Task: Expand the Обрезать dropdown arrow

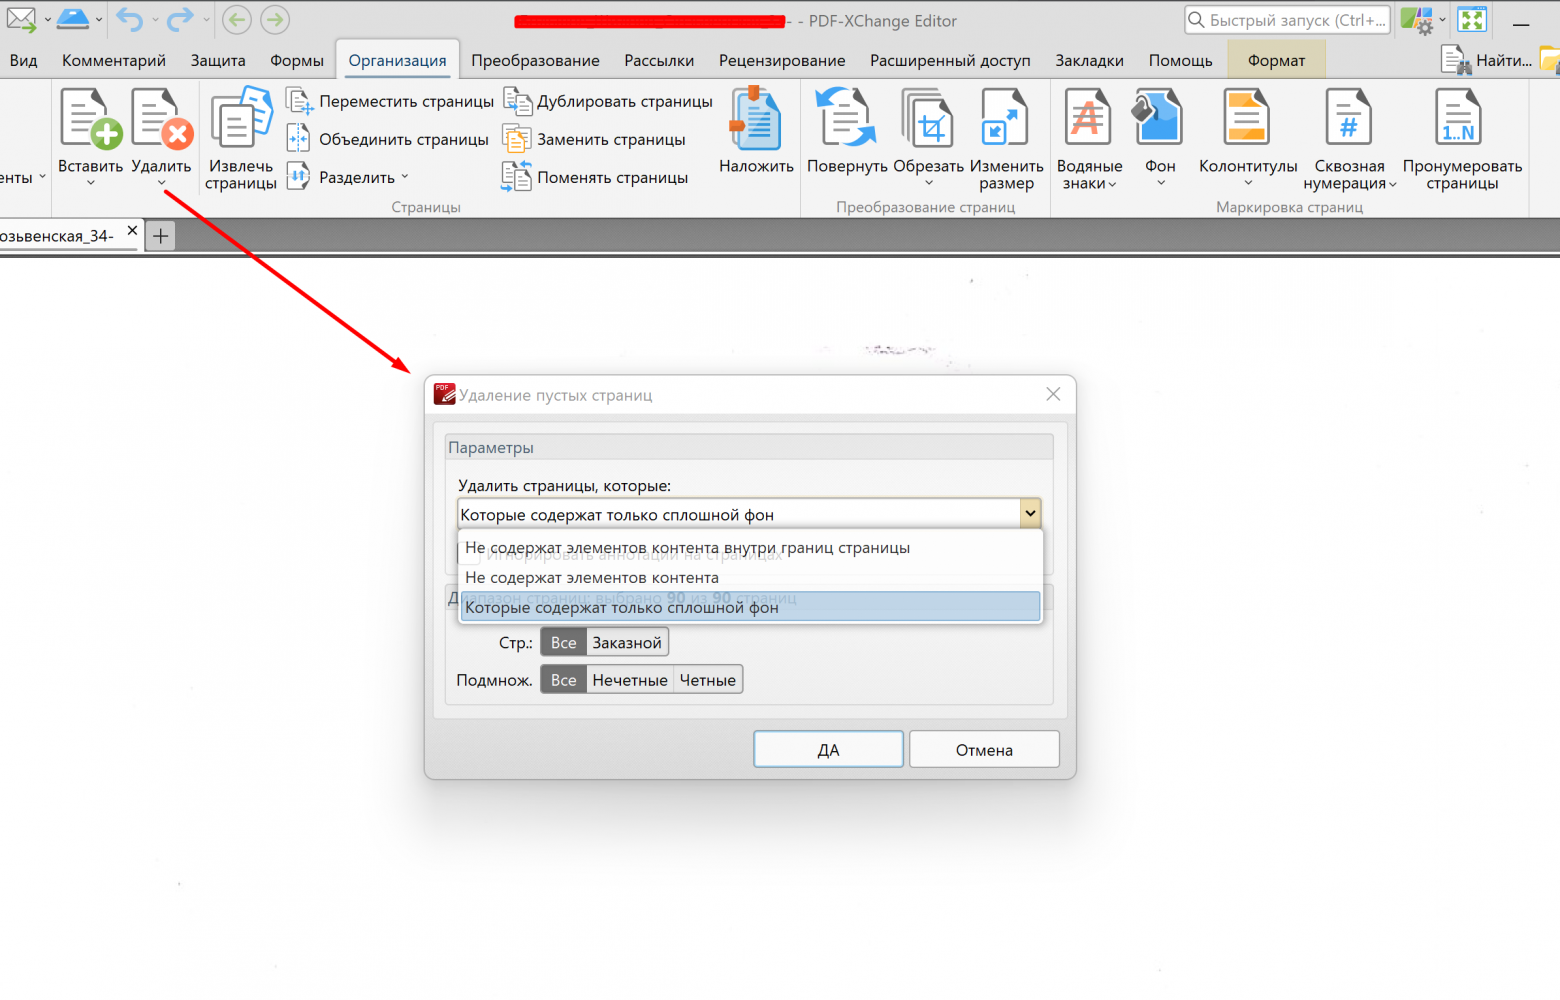Action: click(928, 183)
